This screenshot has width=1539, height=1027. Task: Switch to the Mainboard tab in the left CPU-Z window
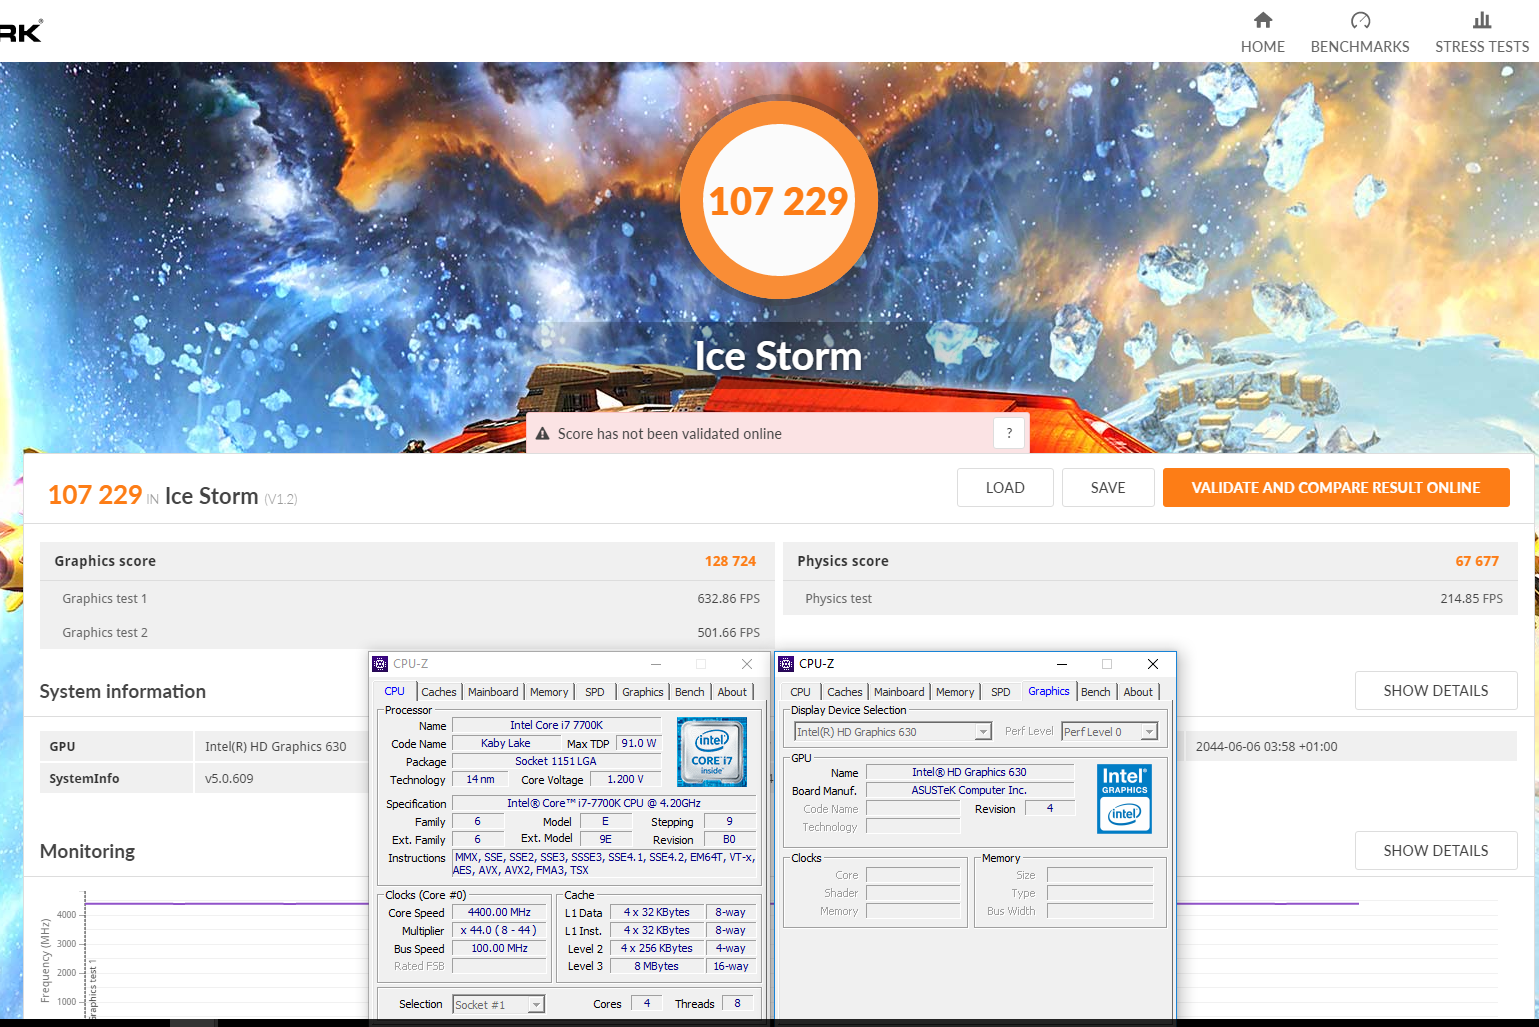[x=493, y=692]
